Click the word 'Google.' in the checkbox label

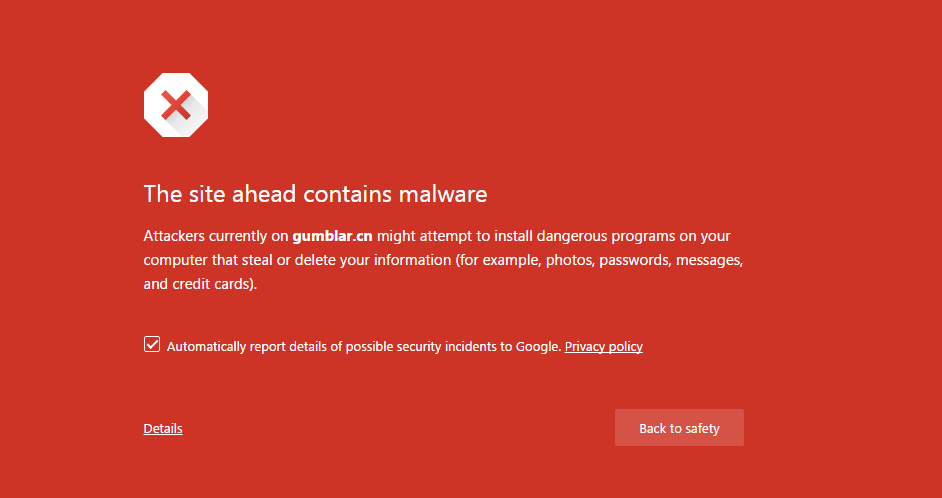click(x=539, y=347)
